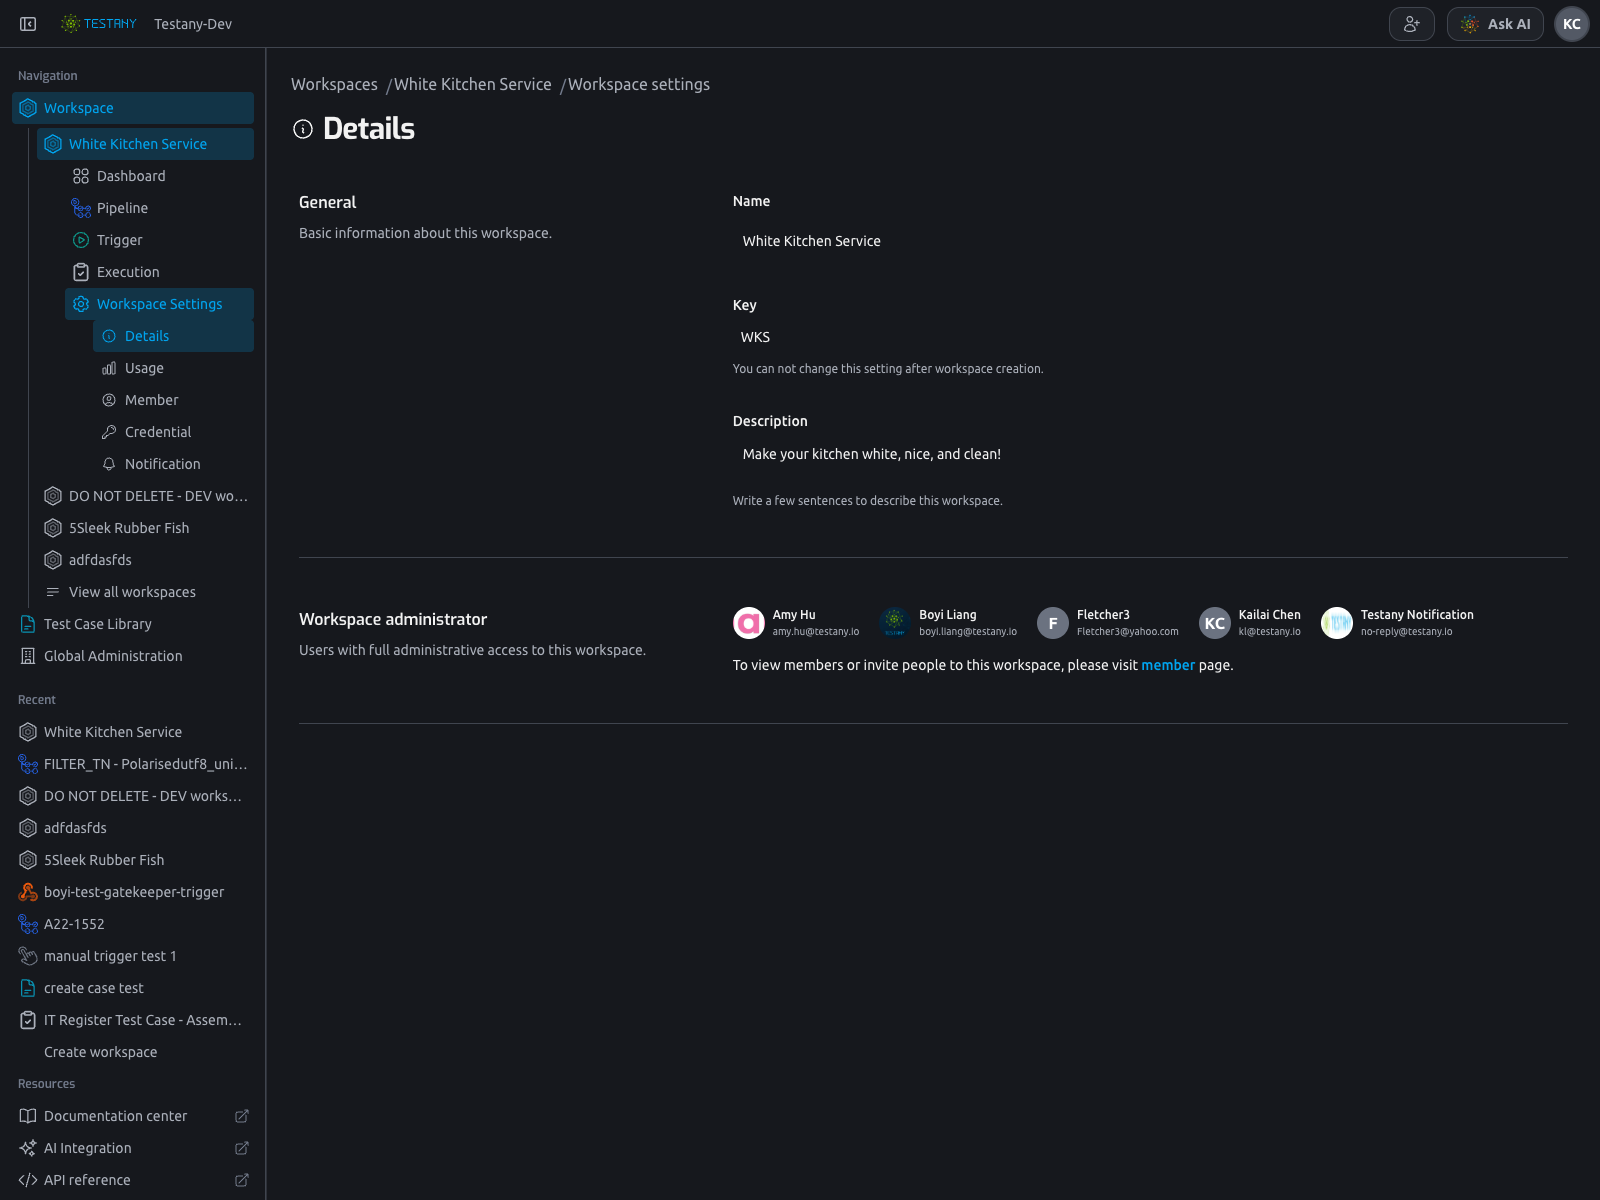
Task: Click the Usage bar chart icon
Action: pos(109,368)
